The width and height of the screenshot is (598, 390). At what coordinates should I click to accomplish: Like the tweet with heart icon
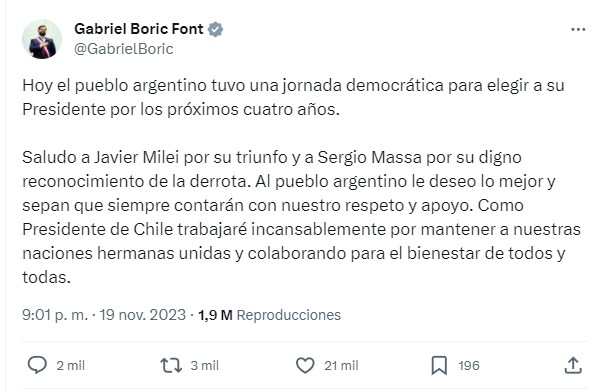(x=305, y=365)
